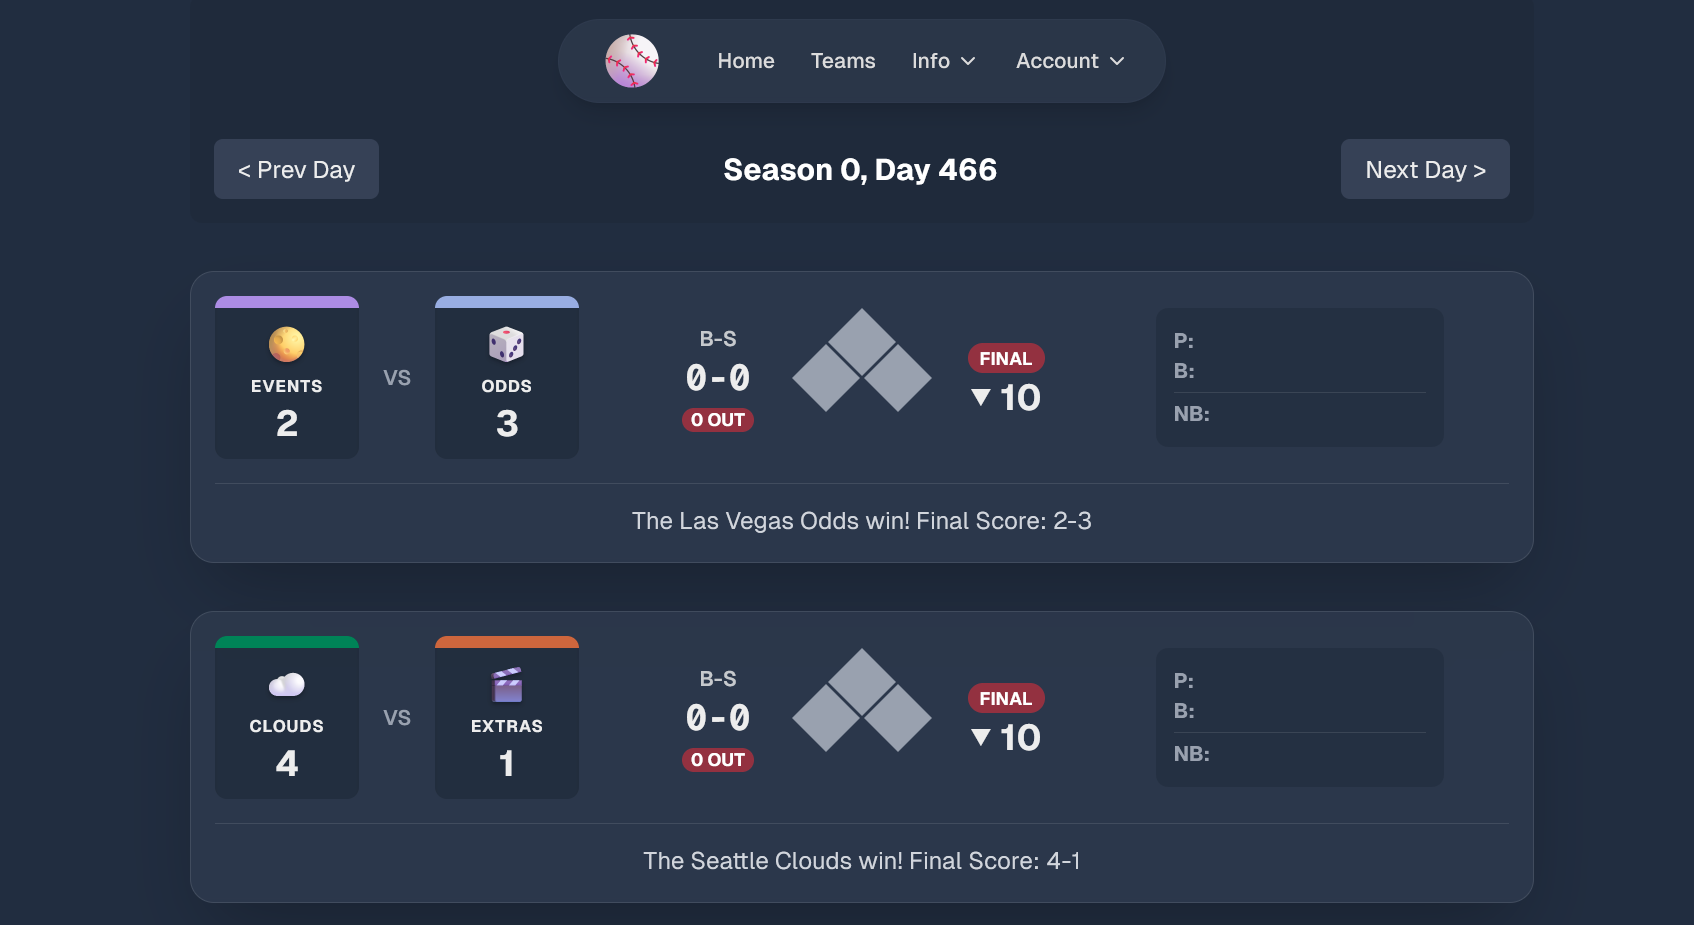
Task: Click the base diamond in the Clouds game
Action: 861,701
